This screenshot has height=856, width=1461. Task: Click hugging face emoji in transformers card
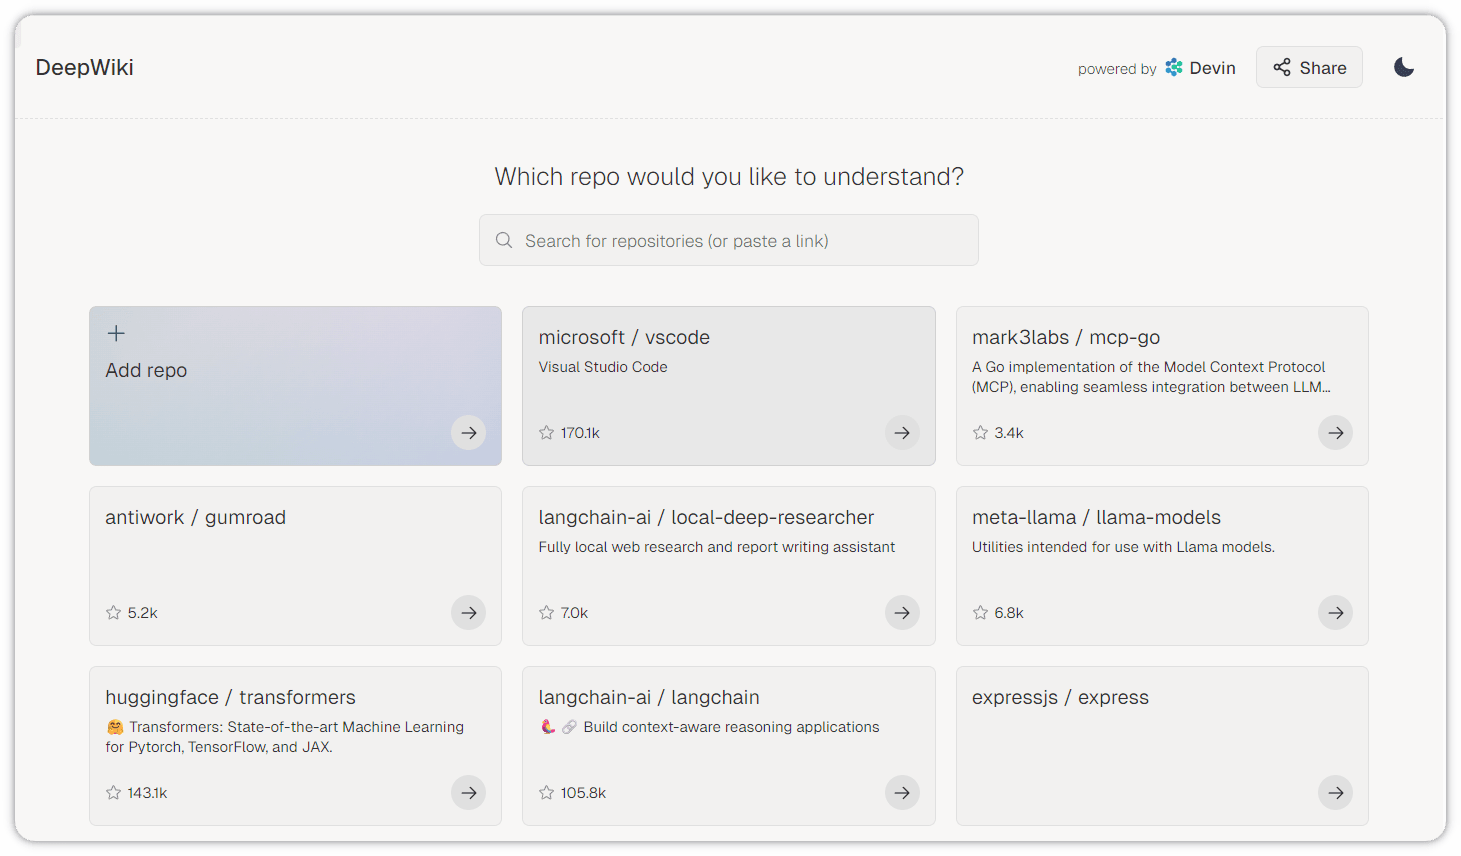(115, 727)
